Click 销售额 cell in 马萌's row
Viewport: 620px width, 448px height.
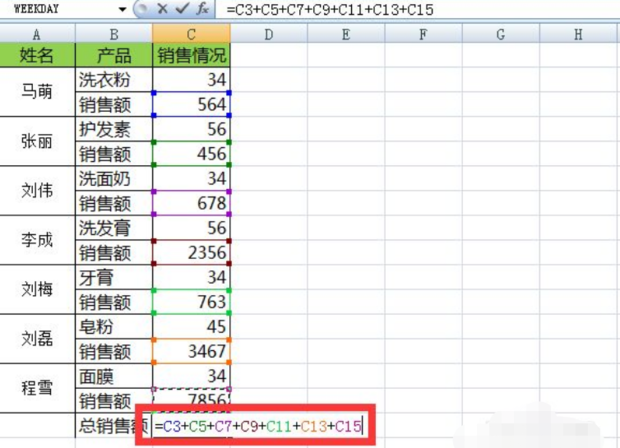point(114,104)
